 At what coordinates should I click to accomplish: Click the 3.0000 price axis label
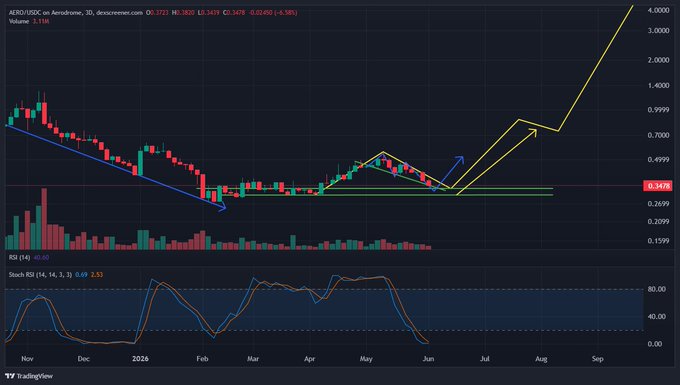(x=658, y=31)
